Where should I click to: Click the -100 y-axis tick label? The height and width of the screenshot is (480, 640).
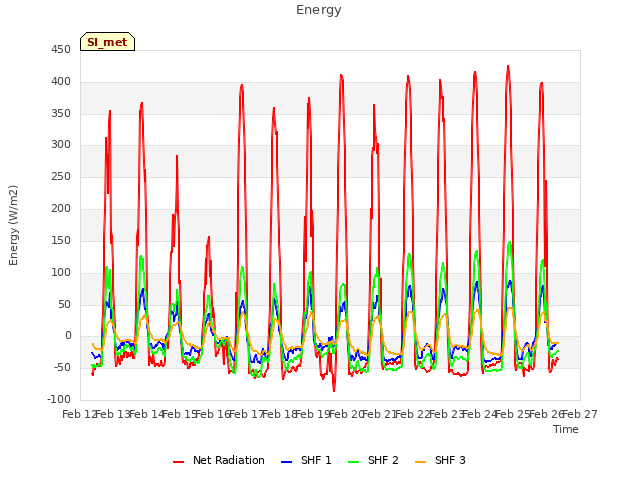(x=59, y=399)
